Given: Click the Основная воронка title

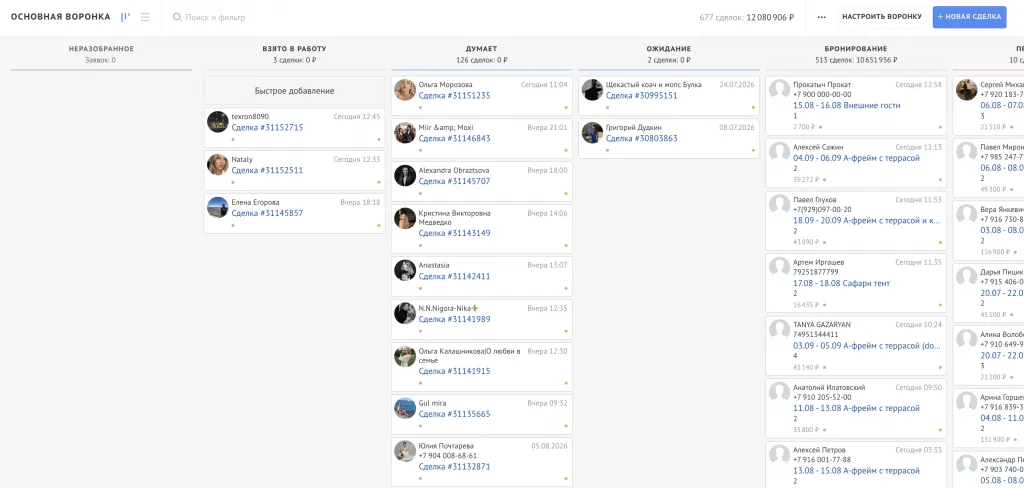Looking at the screenshot, I should [x=61, y=17].
